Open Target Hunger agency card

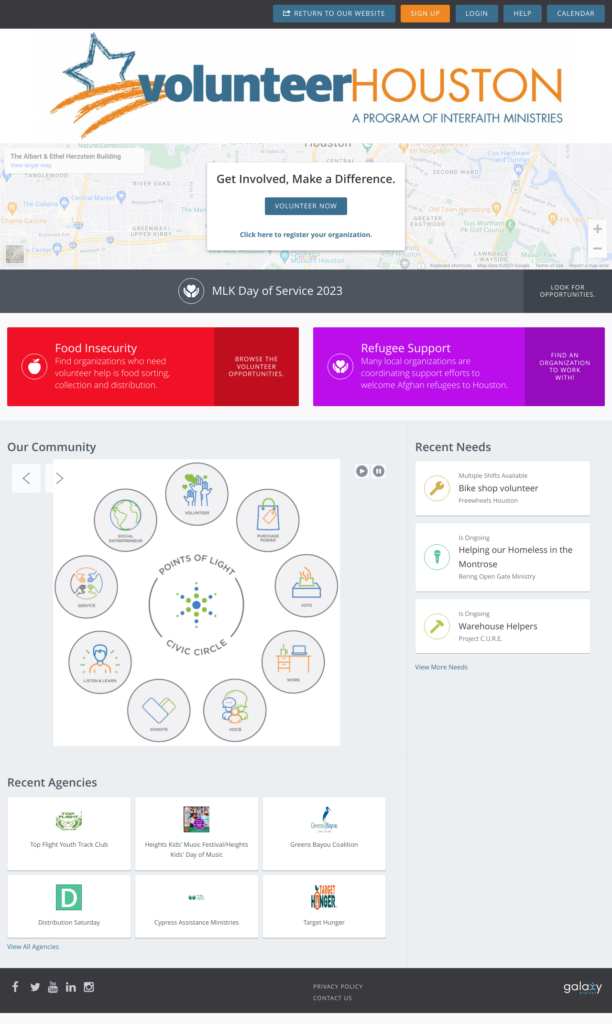pos(324,906)
